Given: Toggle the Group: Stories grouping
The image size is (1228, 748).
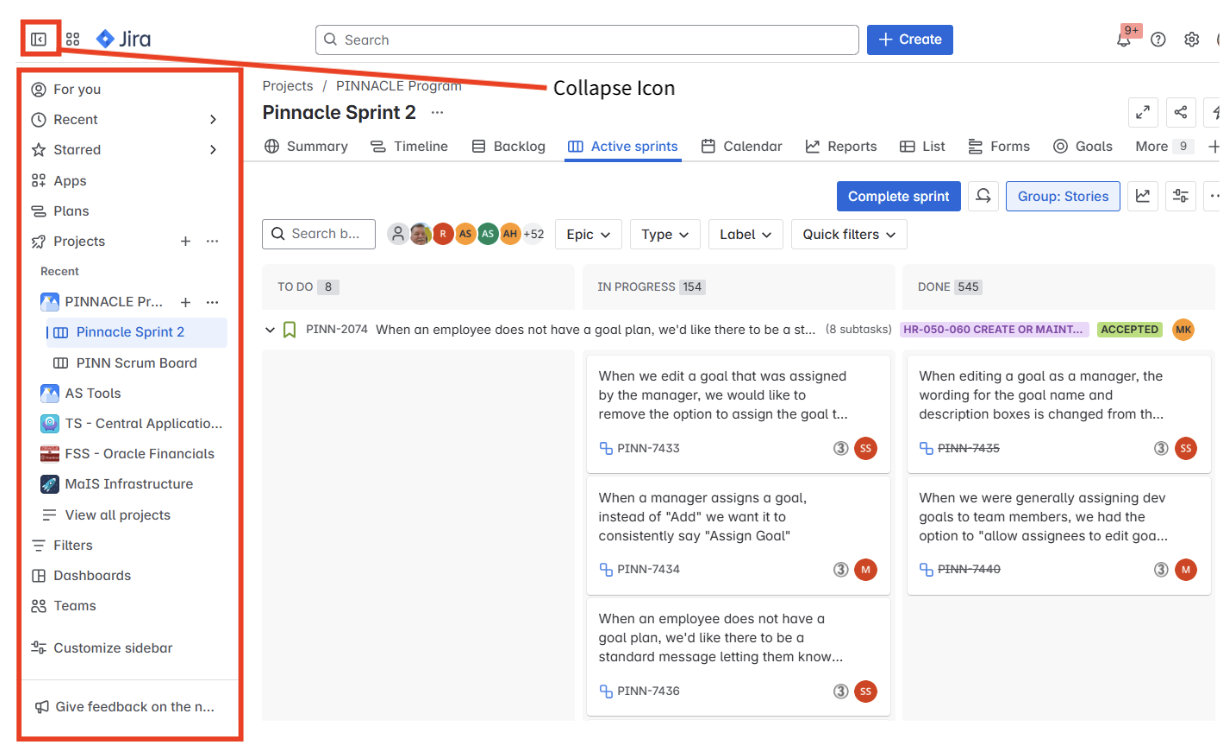Looking at the screenshot, I should point(1062,196).
